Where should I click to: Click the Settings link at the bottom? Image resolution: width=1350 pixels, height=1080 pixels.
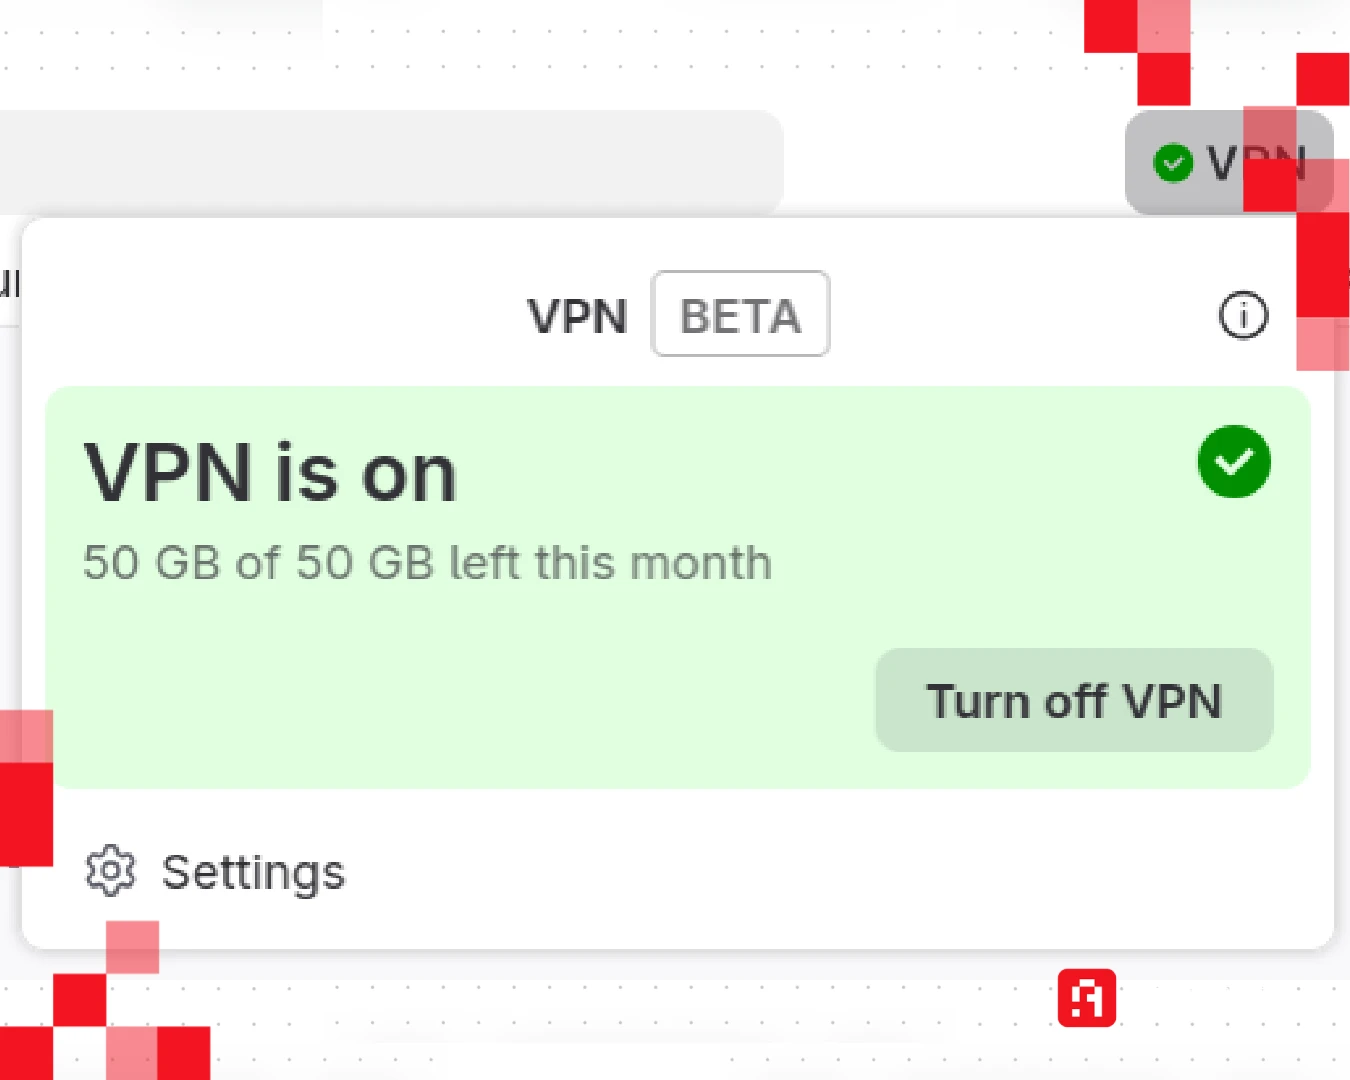(253, 871)
